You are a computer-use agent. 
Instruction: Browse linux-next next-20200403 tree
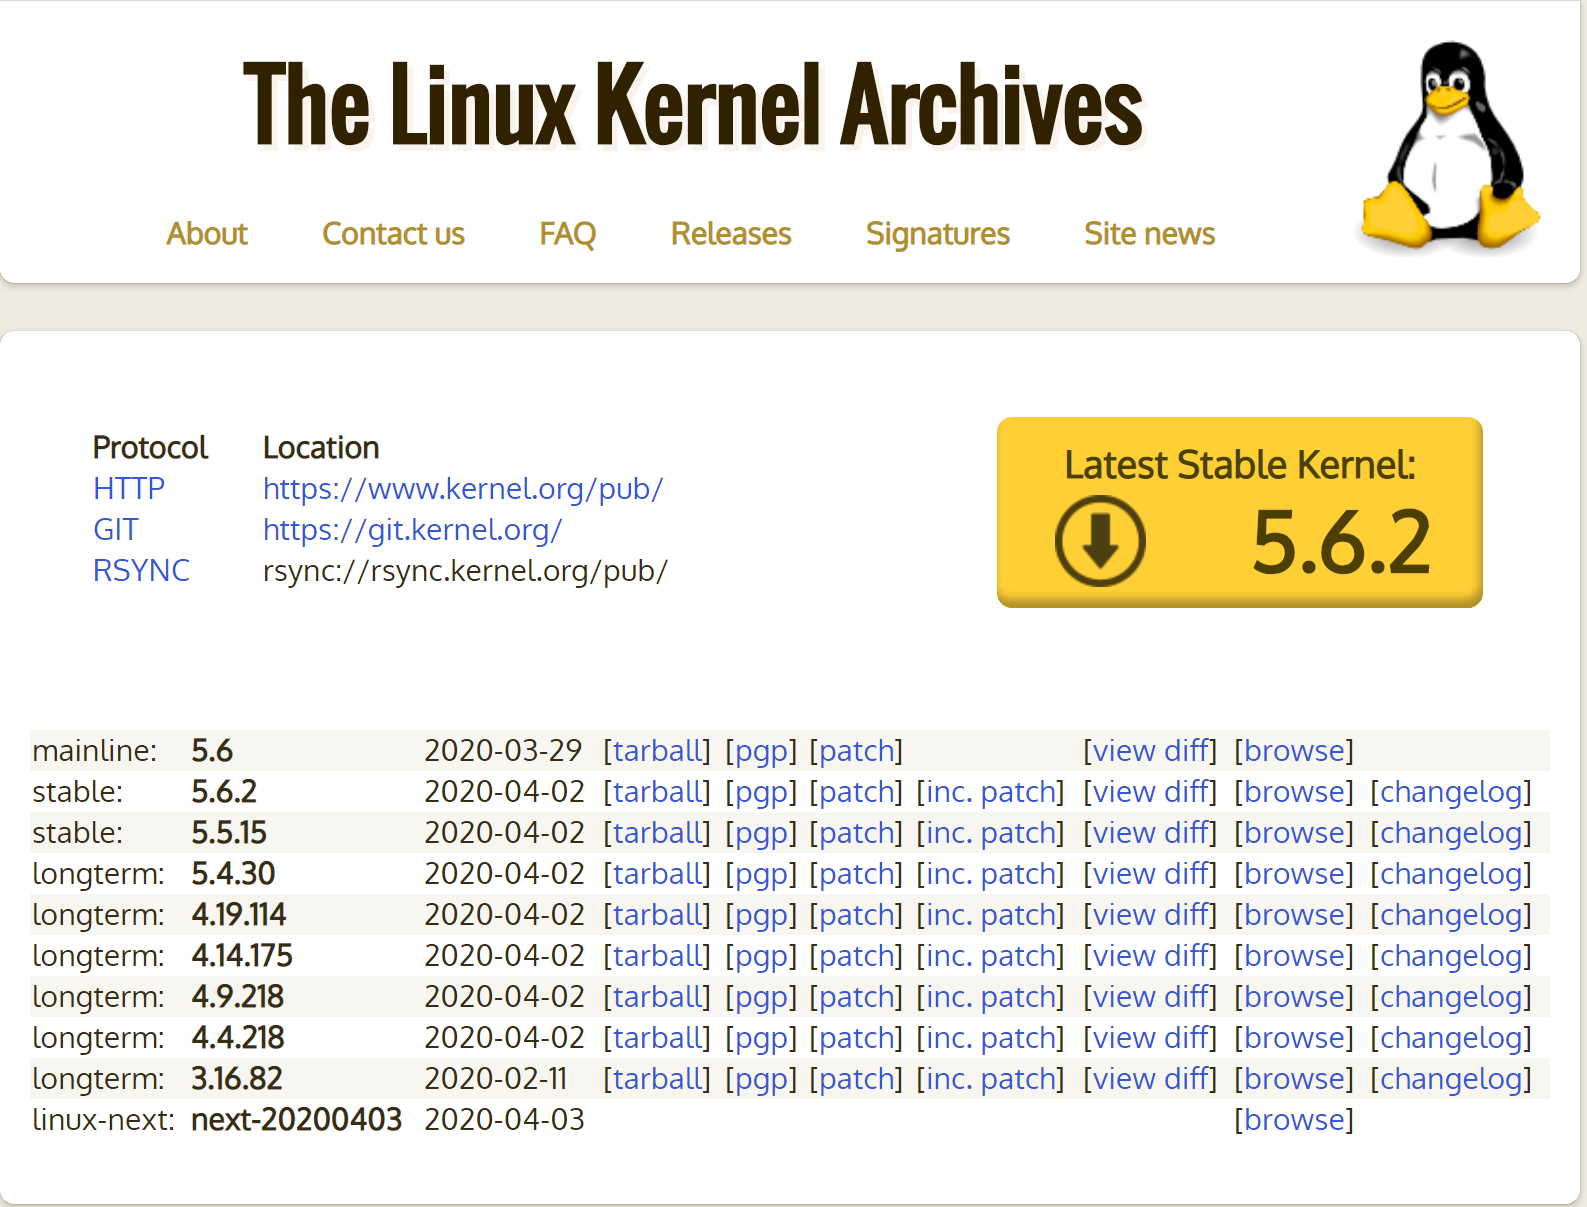pos(1294,1119)
